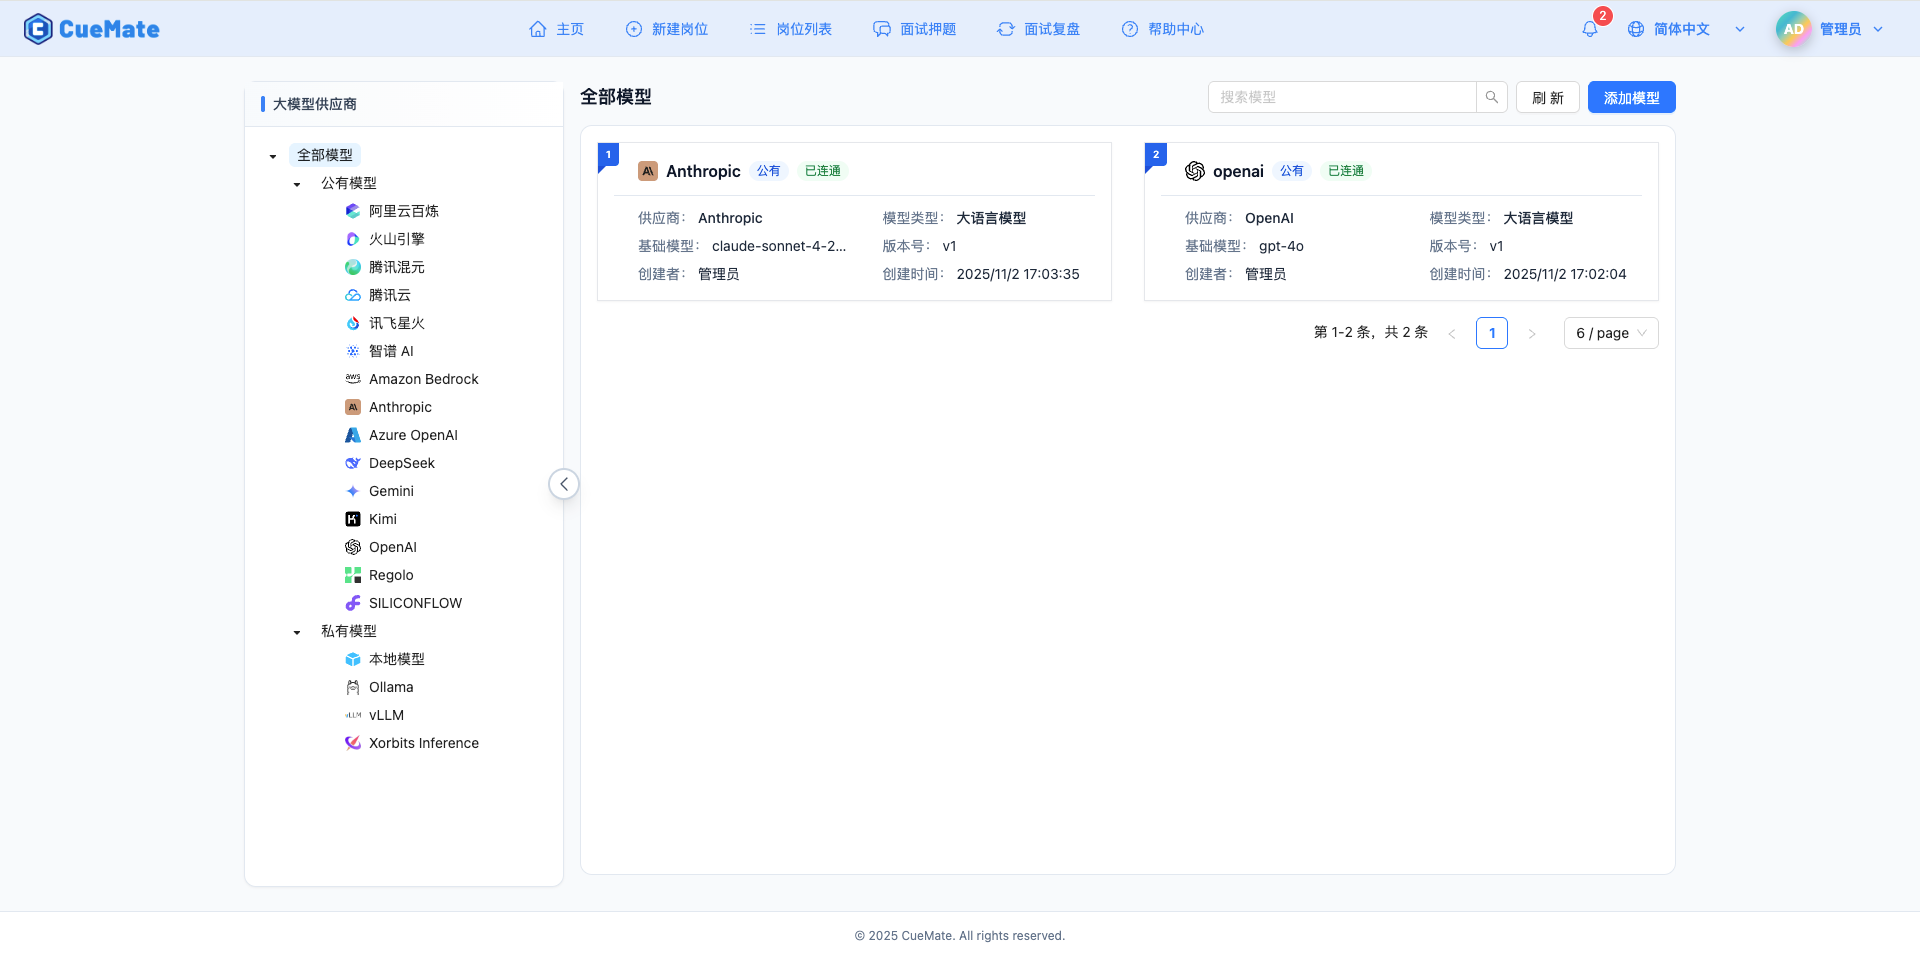
Task: Select the Anthropic provider icon in the sidebar
Action: (352, 407)
